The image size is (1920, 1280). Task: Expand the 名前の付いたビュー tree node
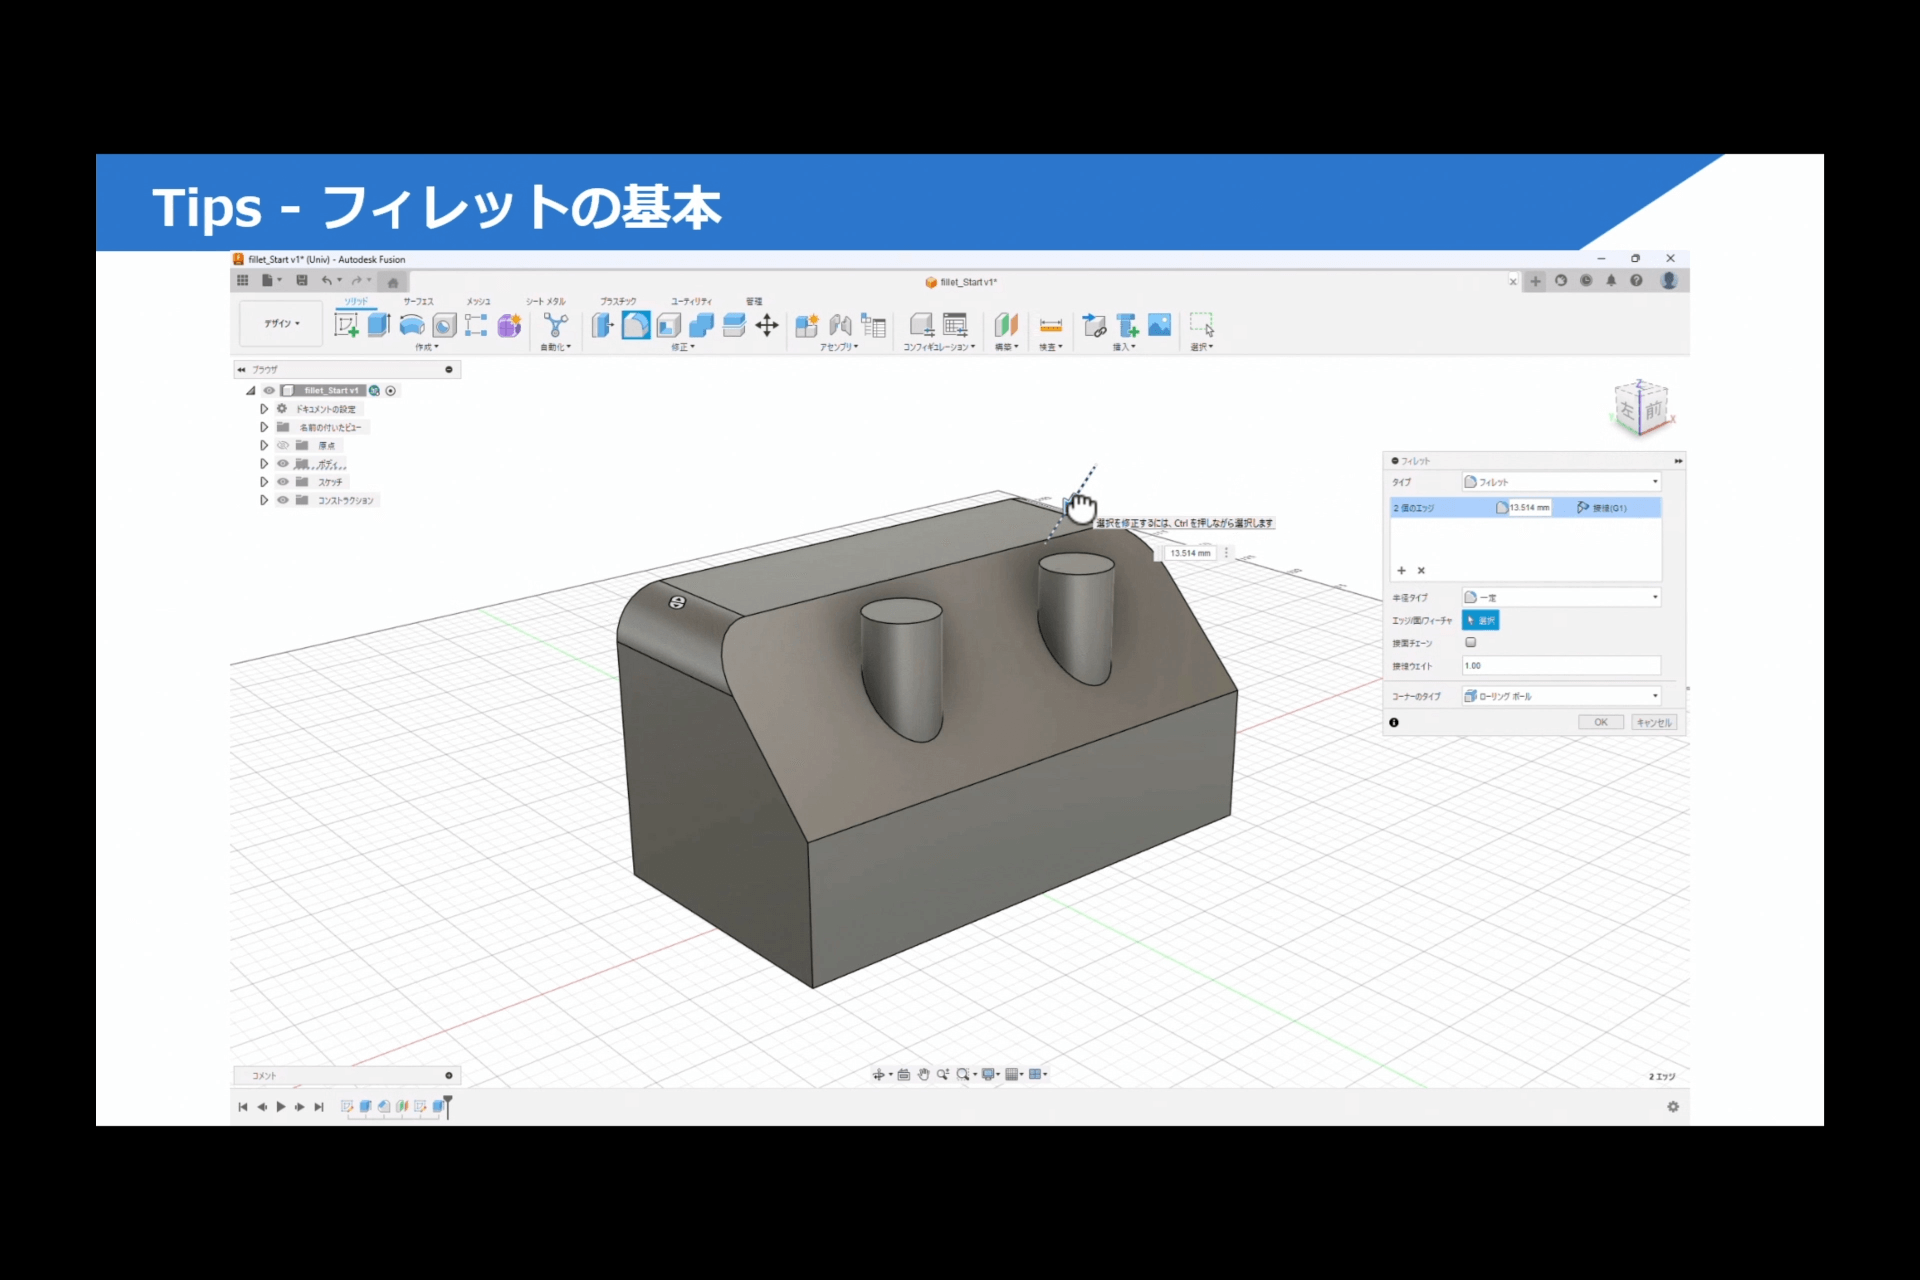click(x=264, y=427)
